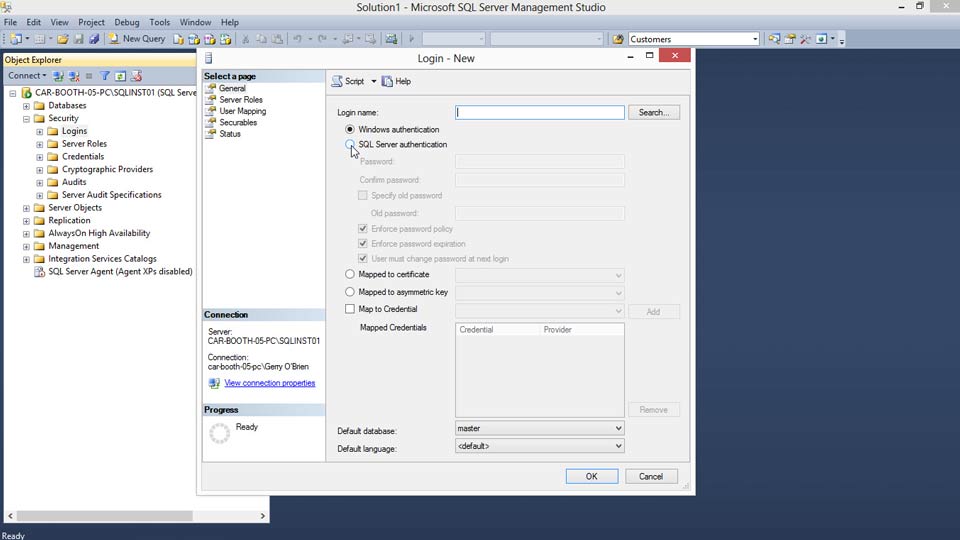Toggle Enforce password policy checkbox
This screenshot has width=960, height=540.
(362, 228)
